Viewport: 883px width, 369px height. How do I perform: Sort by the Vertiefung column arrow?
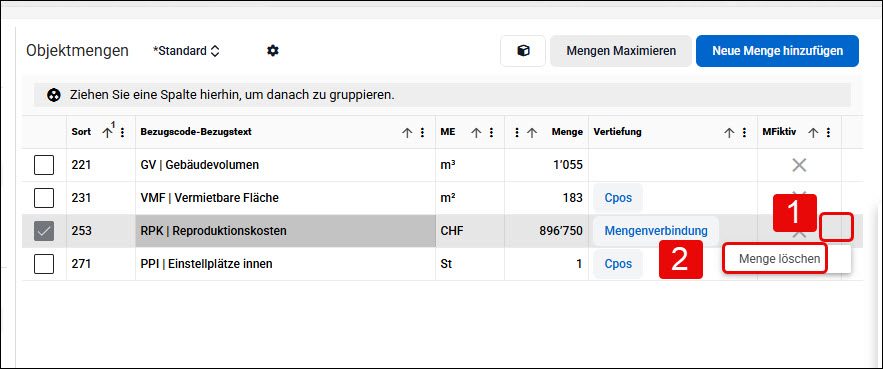click(729, 132)
